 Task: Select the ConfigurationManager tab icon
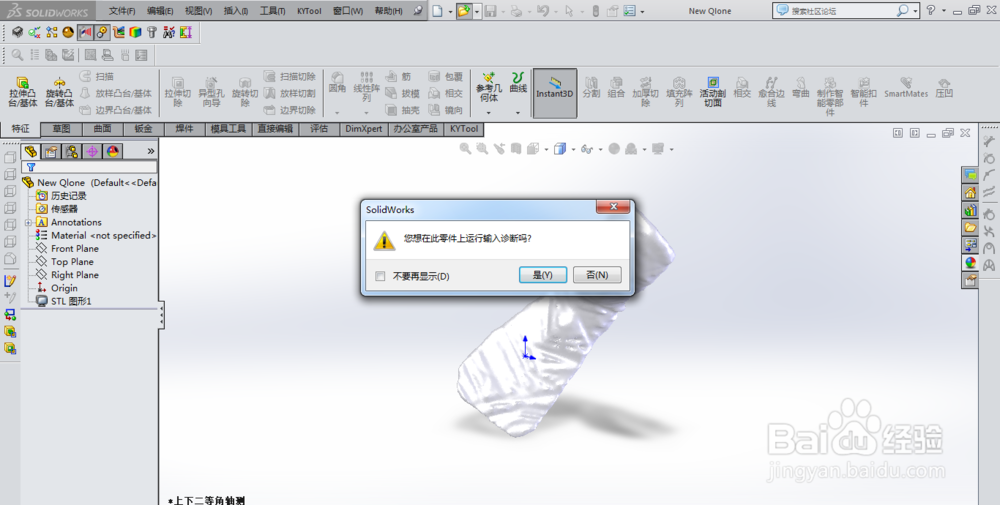pyautogui.click(x=71, y=151)
